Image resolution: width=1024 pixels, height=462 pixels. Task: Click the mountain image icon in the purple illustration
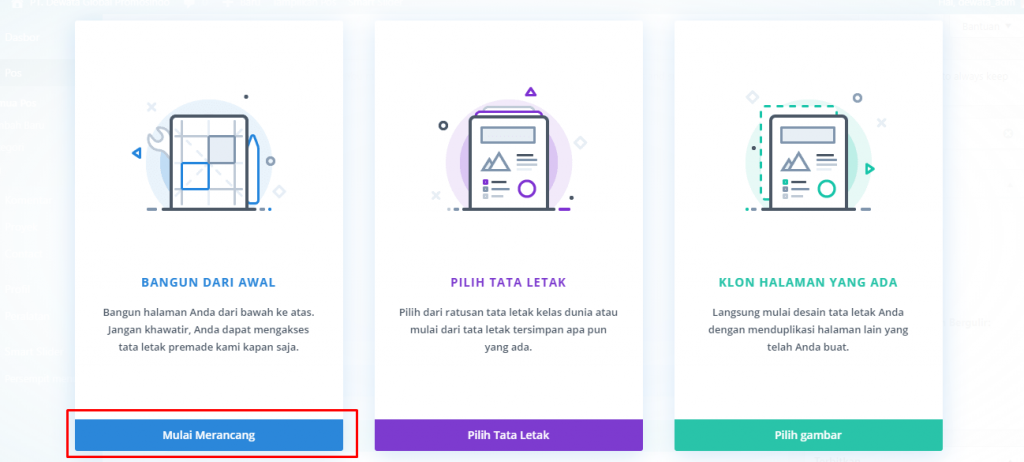(496, 161)
